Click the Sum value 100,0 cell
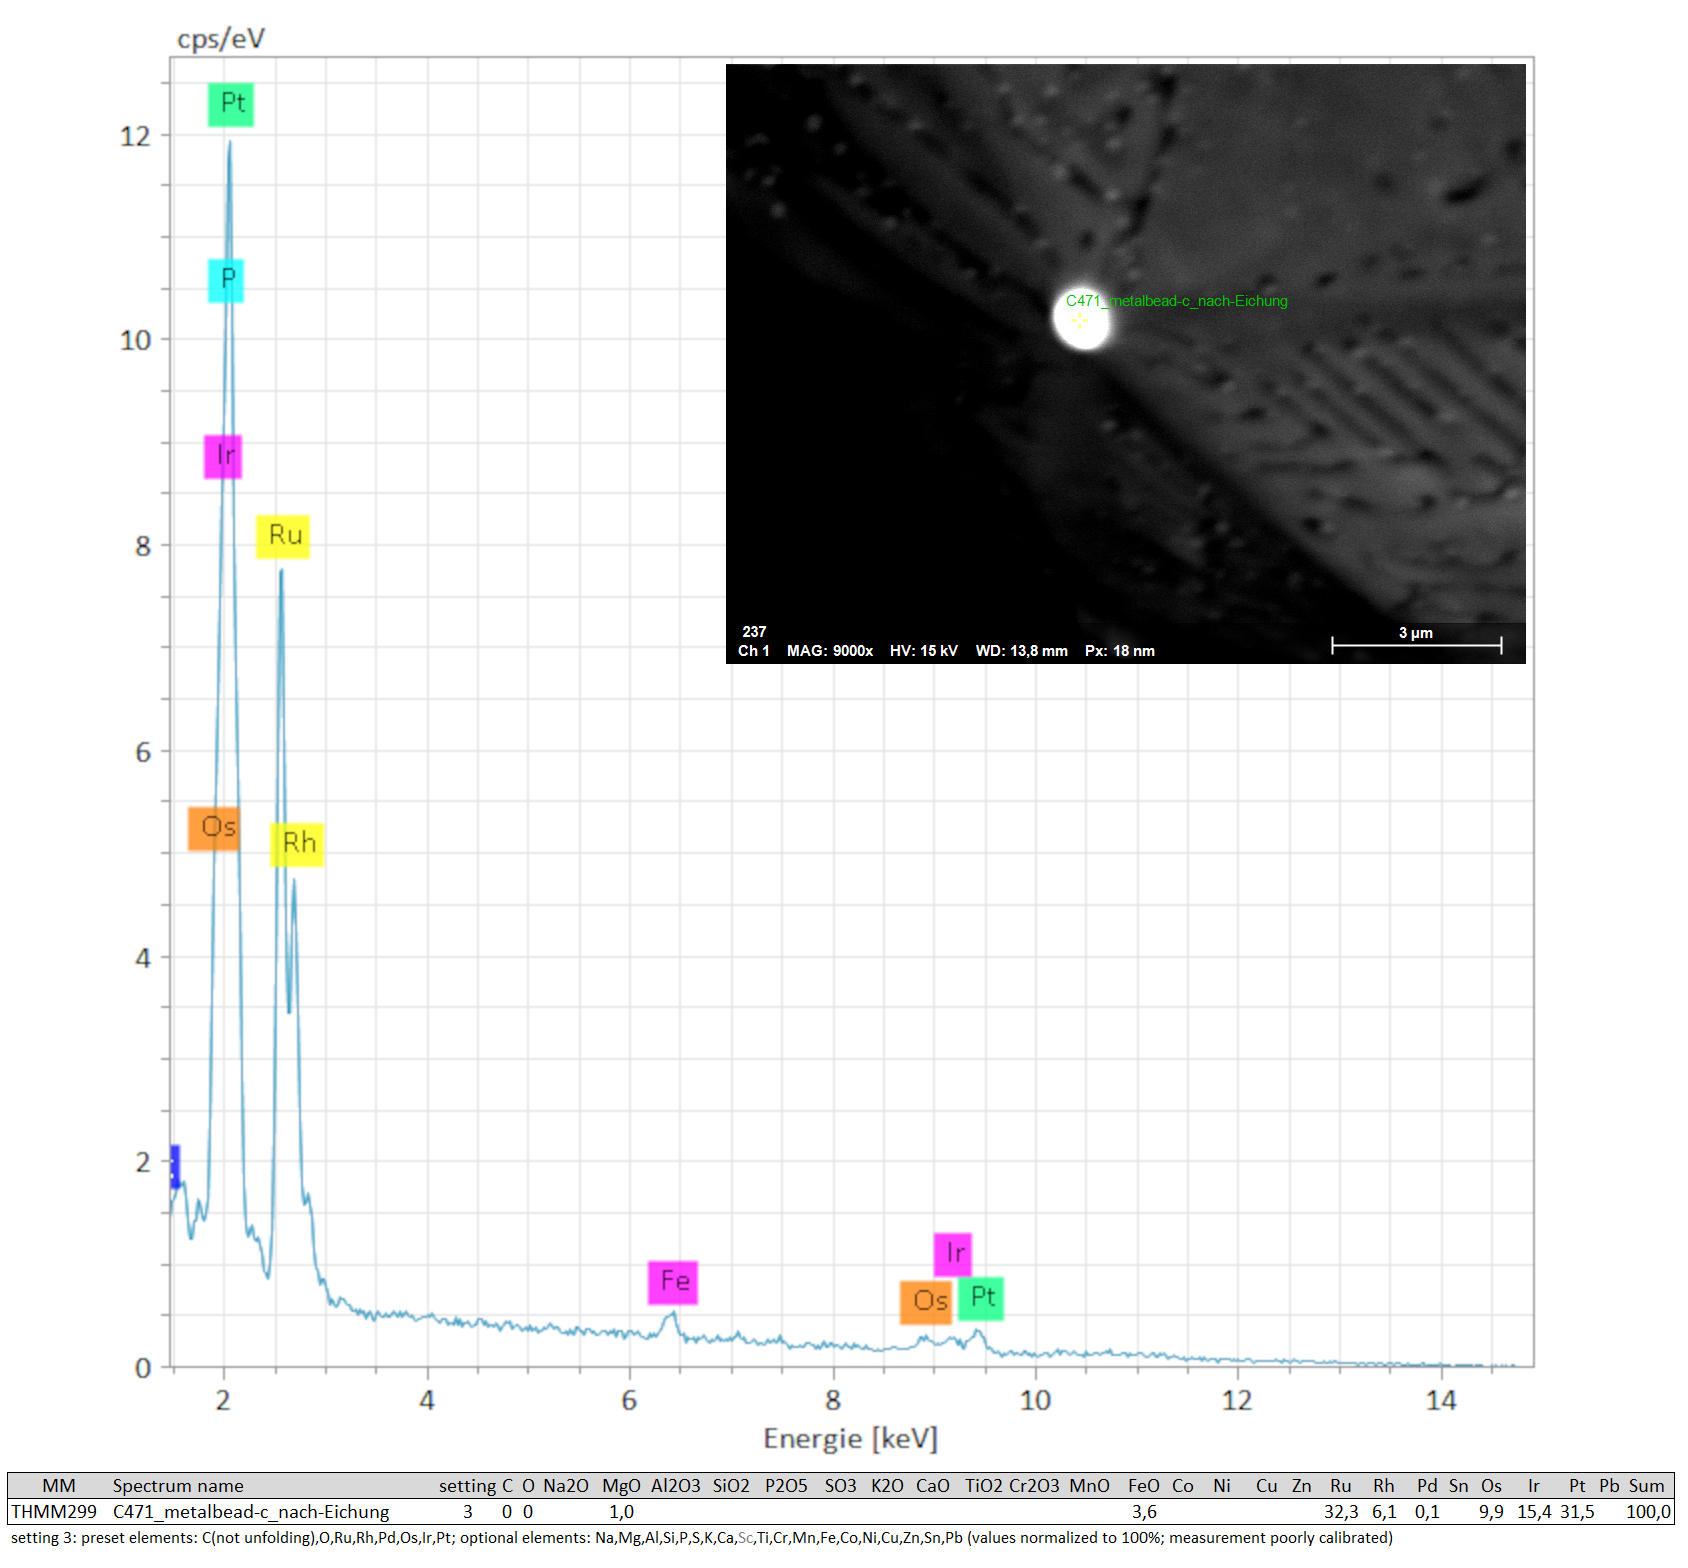Viewport: 1688px width, 1568px height. click(1647, 1512)
